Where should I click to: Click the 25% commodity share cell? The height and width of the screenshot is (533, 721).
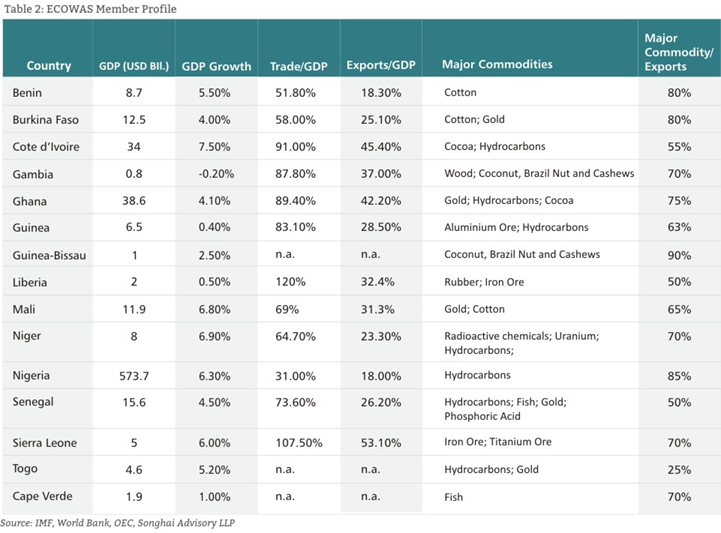[679, 470]
